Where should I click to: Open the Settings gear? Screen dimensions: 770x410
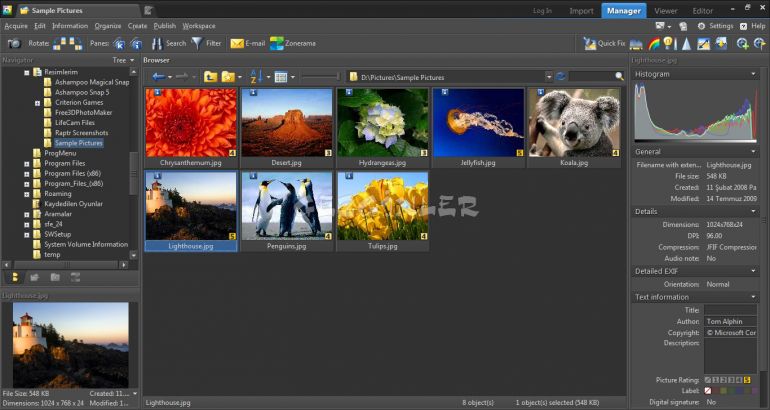(715, 26)
